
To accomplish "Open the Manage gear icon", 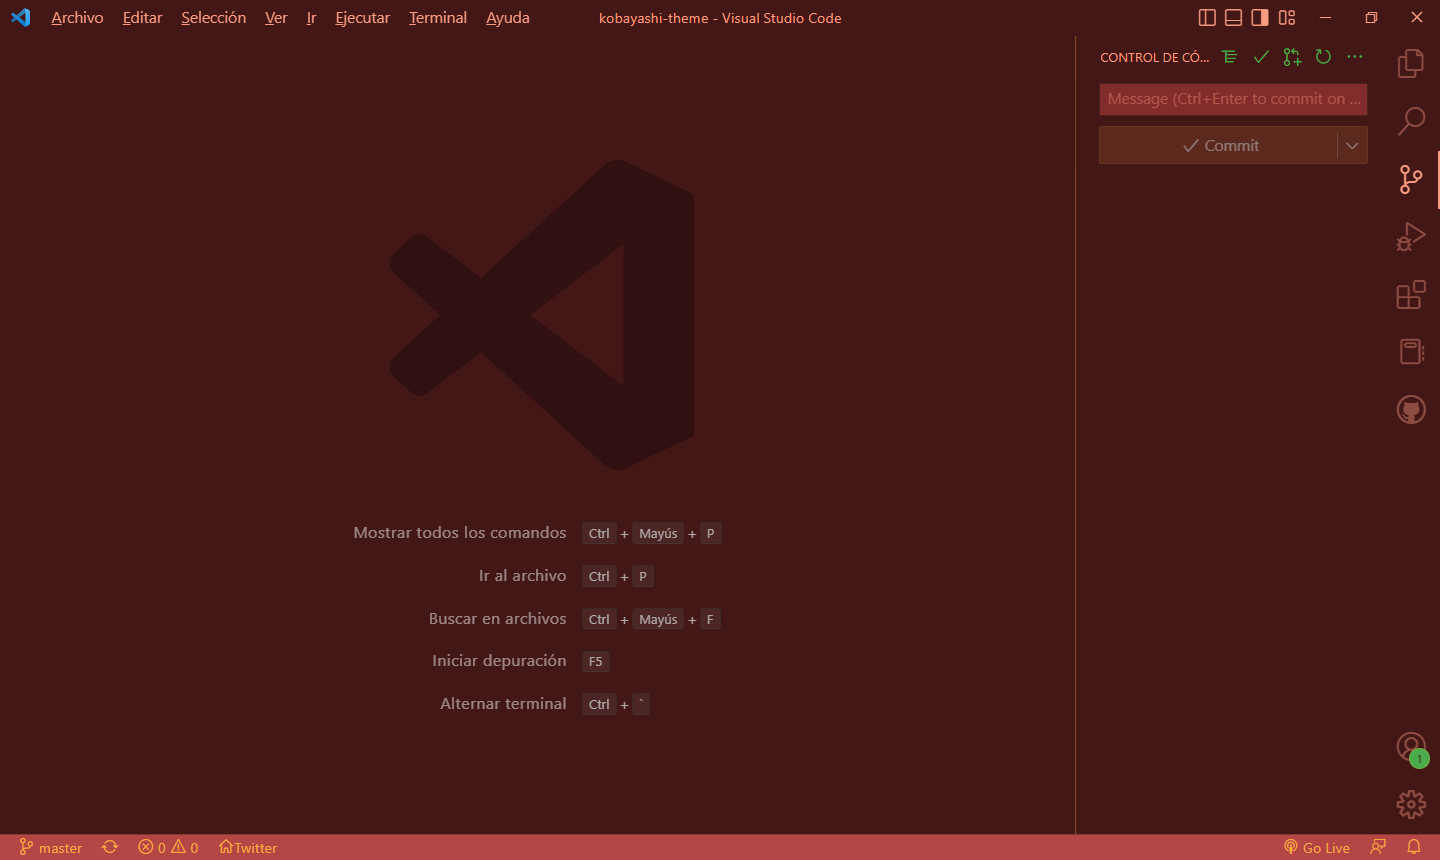I will point(1410,804).
